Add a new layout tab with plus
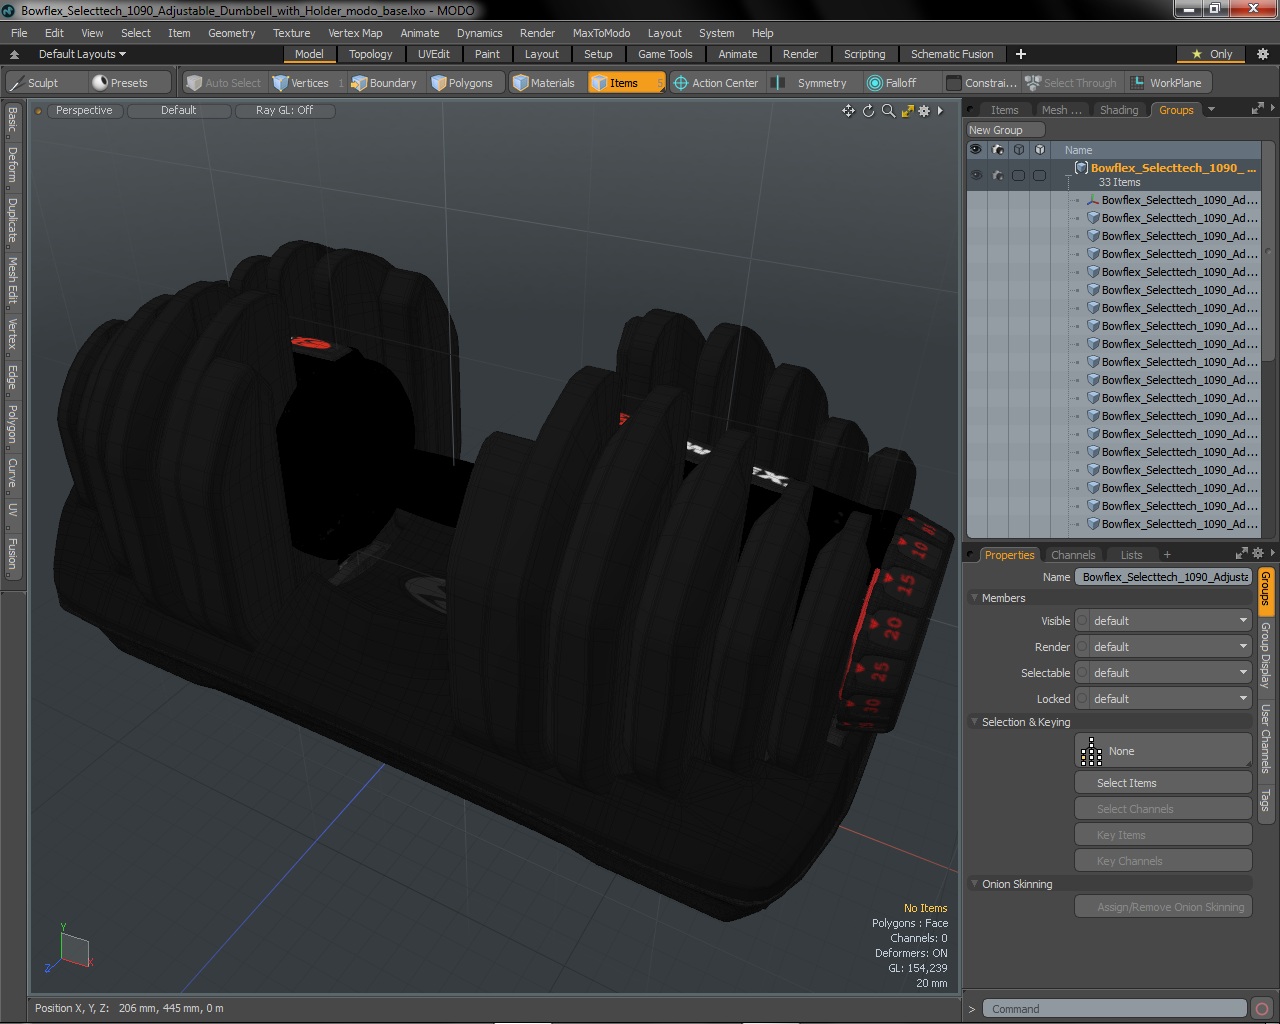Screen dimensions: 1280x1024 [1020, 54]
